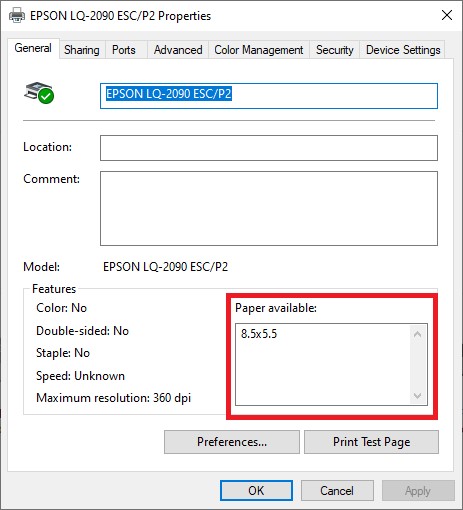Screen dimensions: 463x510
Task: Click the Print Test Page button
Action: pyautogui.click(x=371, y=442)
